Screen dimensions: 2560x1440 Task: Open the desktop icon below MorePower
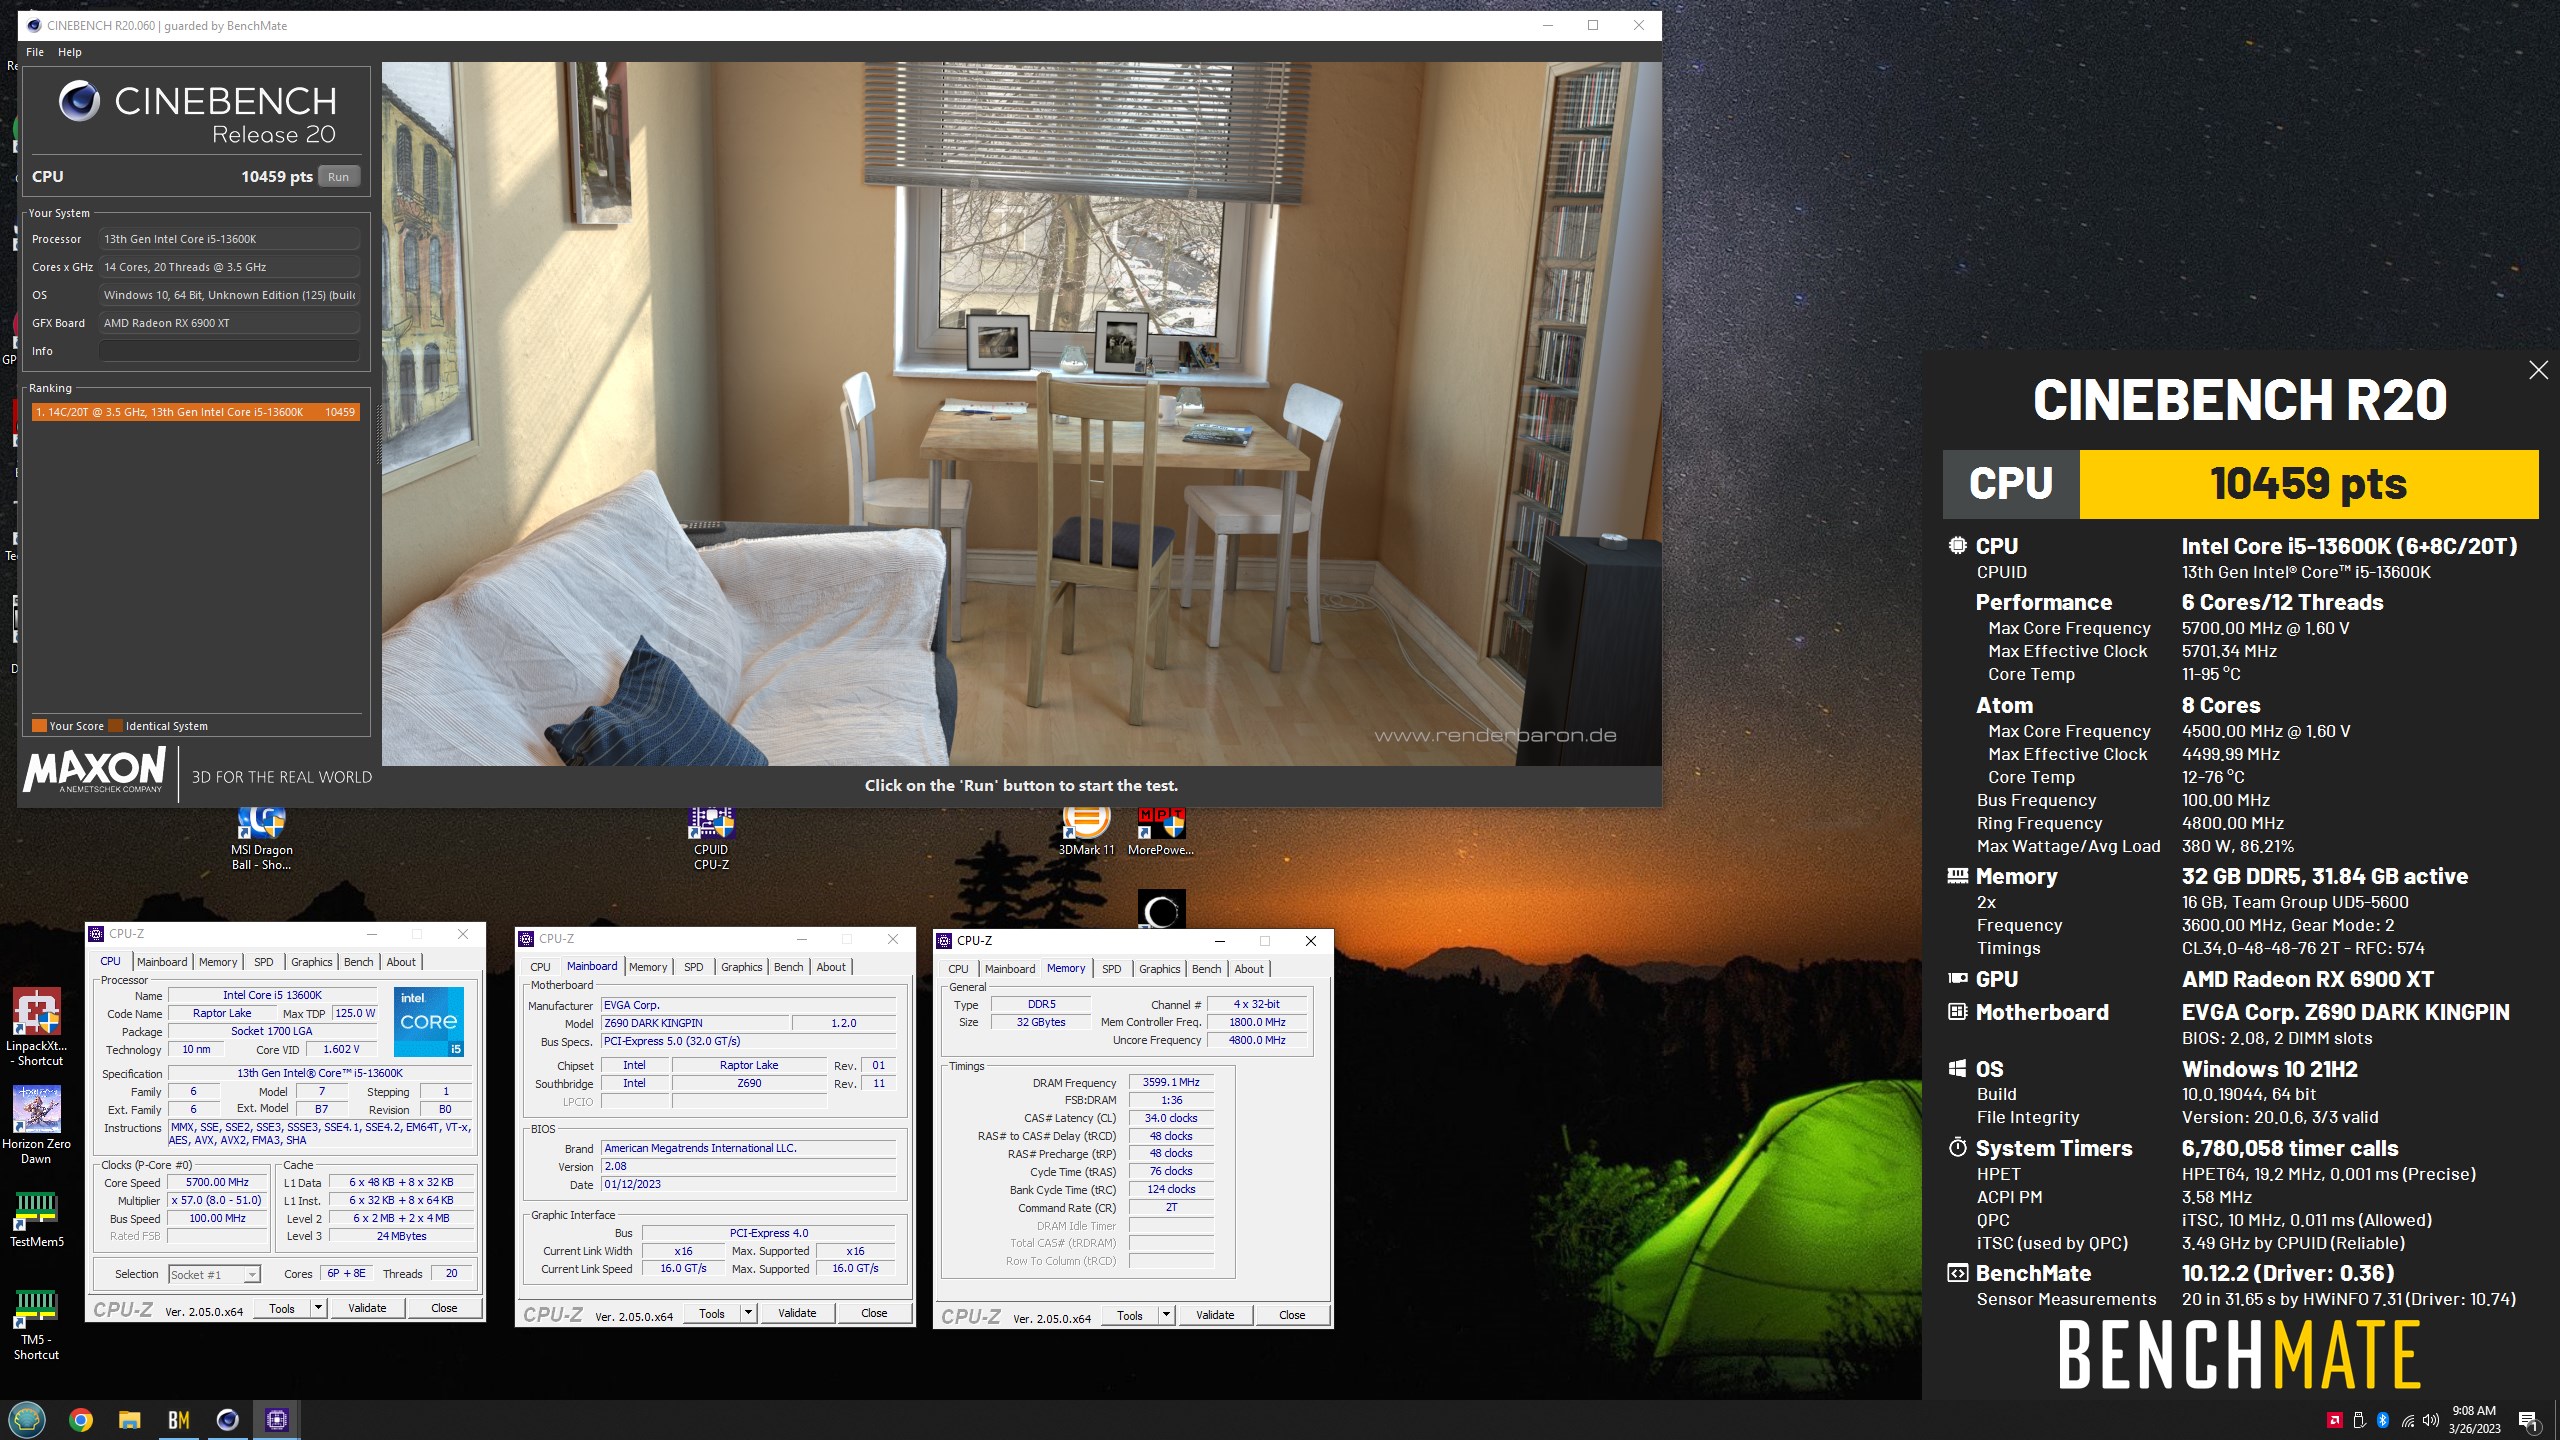pyautogui.click(x=1162, y=909)
